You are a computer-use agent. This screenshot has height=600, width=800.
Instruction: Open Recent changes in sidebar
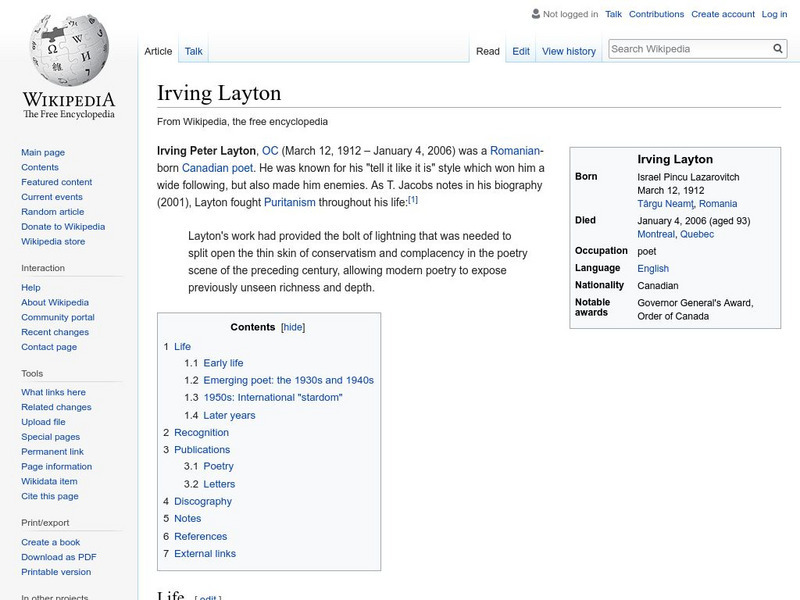55,332
